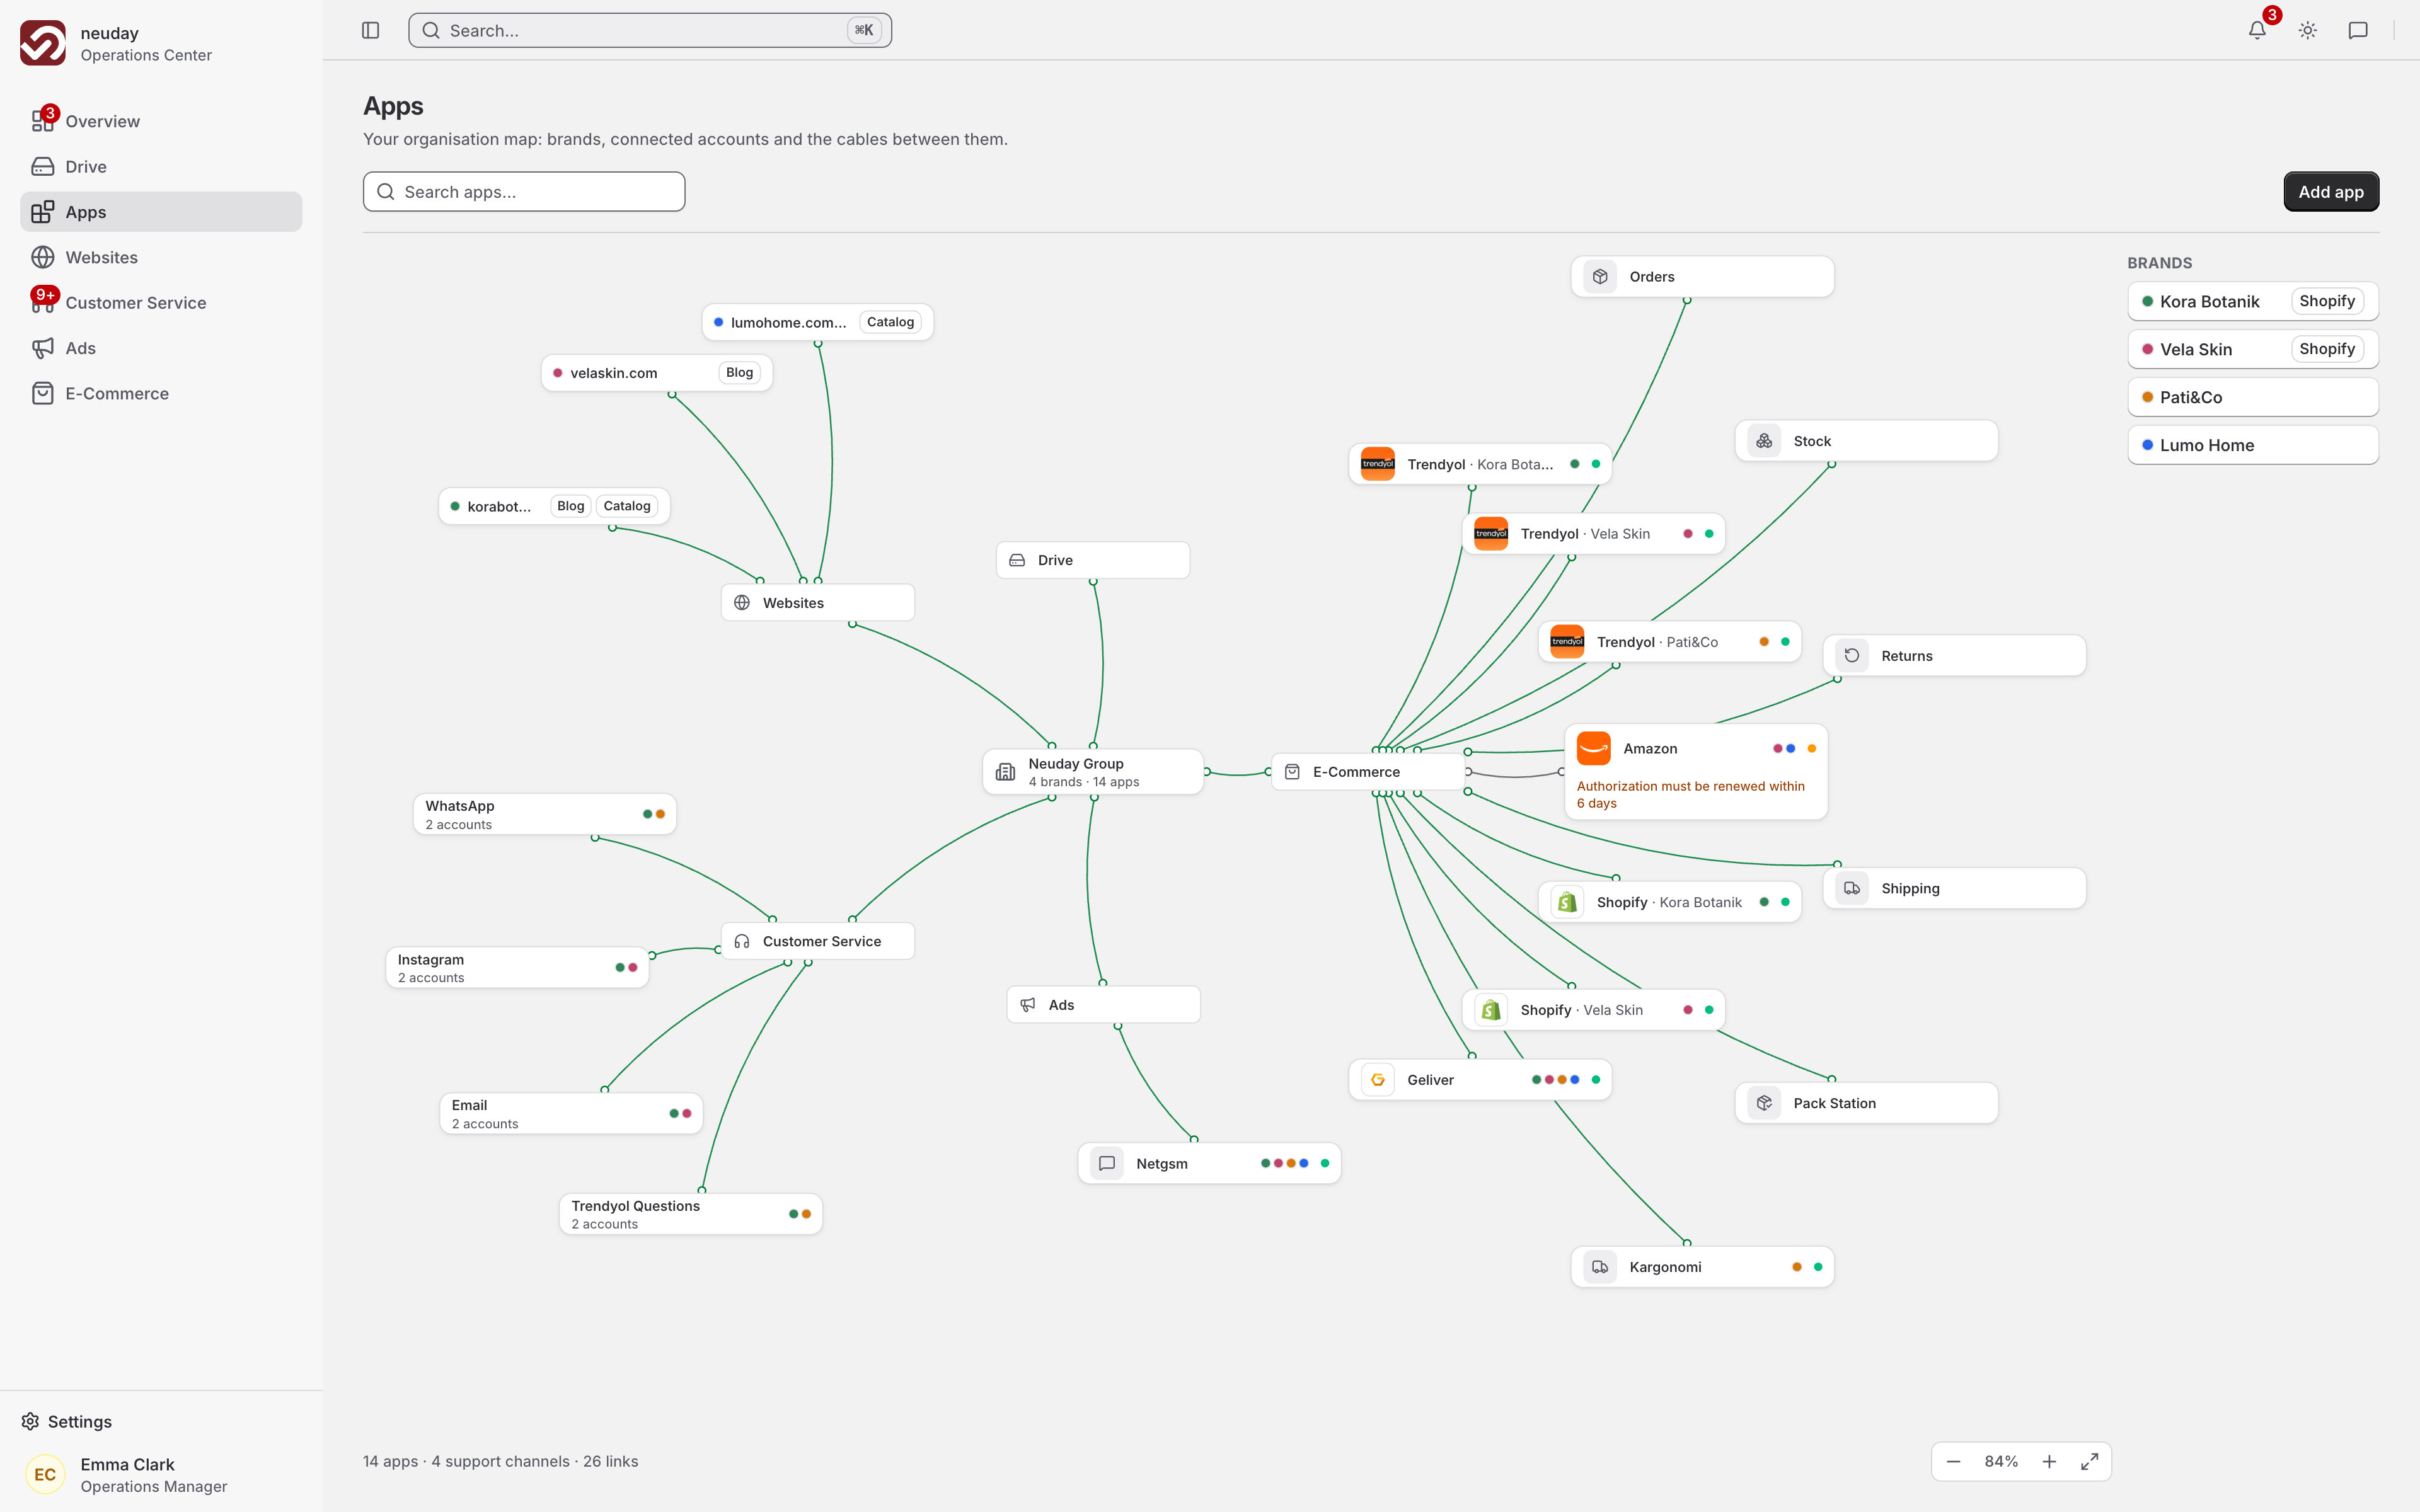Open the chat messages icon

[2358, 30]
